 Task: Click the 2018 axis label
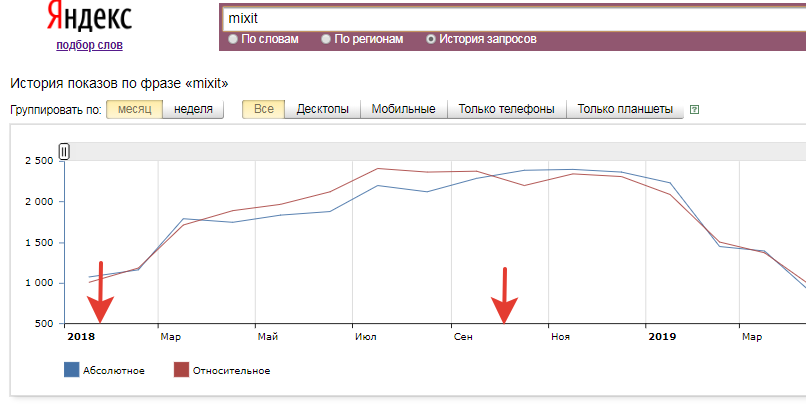(81, 337)
